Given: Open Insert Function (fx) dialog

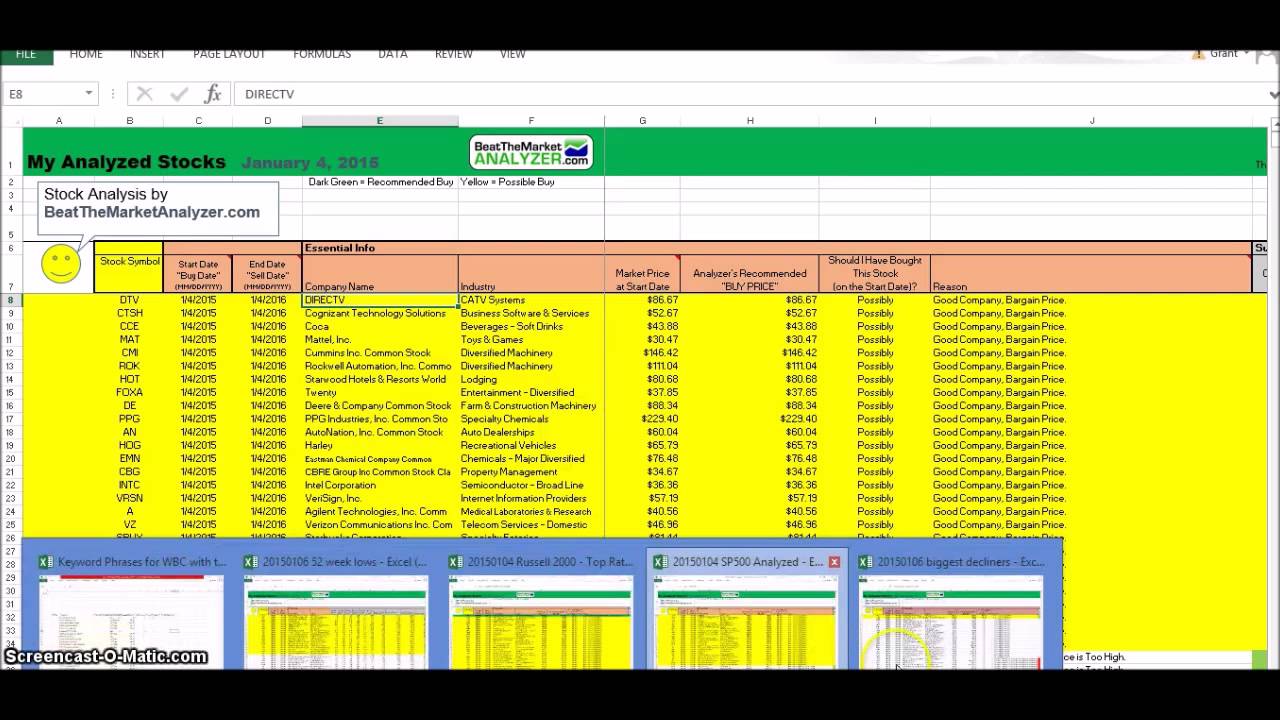Looking at the screenshot, I should click(x=212, y=94).
